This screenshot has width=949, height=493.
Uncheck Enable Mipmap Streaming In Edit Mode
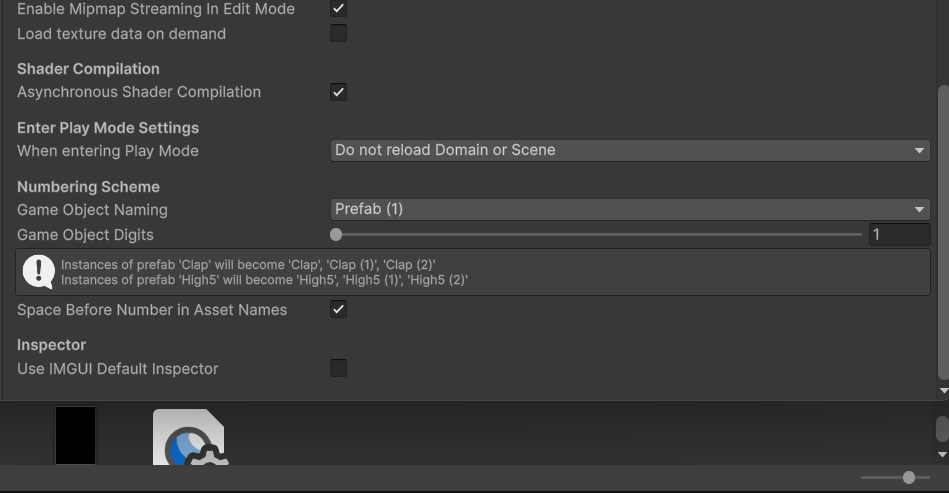point(338,8)
